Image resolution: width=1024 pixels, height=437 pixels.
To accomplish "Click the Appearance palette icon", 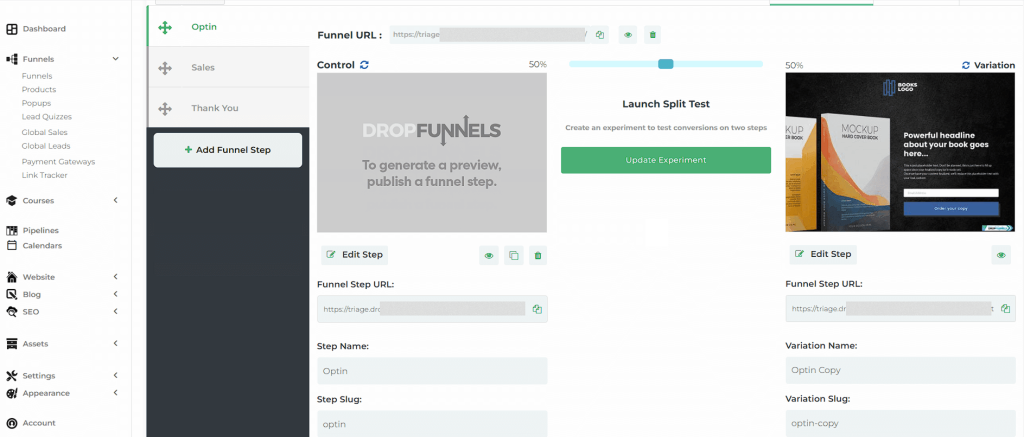I will click(12, 393).
